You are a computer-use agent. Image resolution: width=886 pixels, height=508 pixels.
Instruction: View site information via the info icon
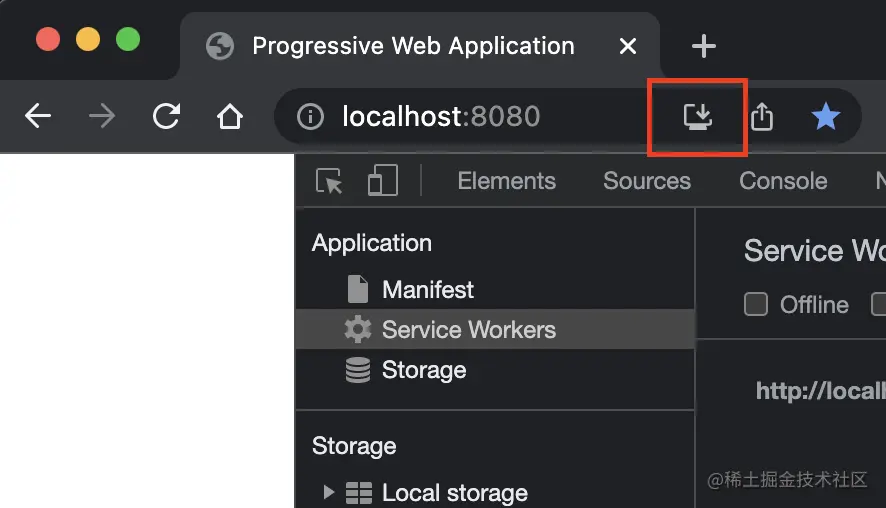pos(311,117)
